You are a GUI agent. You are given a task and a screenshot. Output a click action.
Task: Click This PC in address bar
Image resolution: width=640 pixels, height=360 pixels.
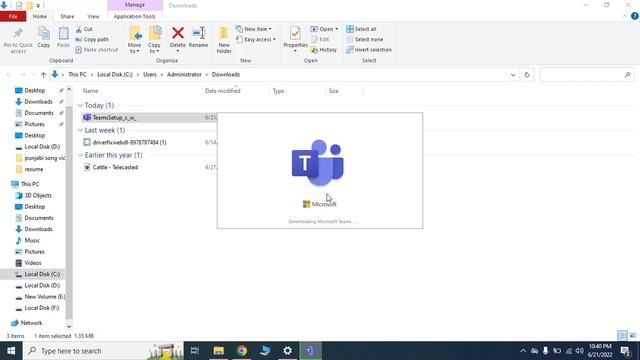[x=77, y=75]
